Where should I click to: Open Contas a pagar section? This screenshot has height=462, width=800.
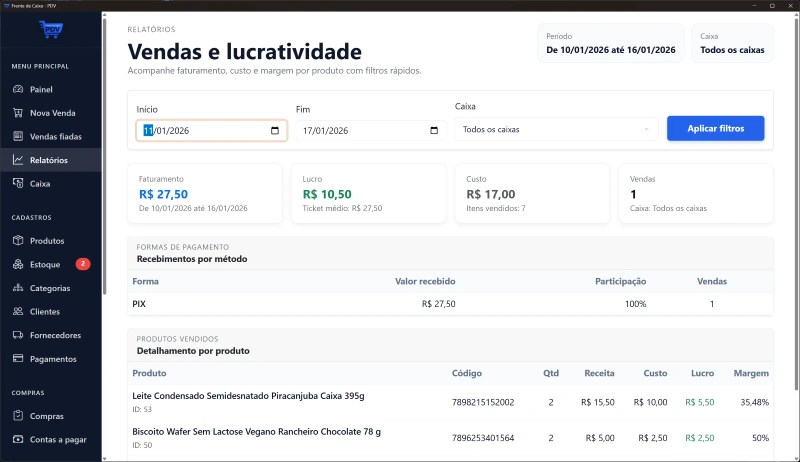pos(56,440)
